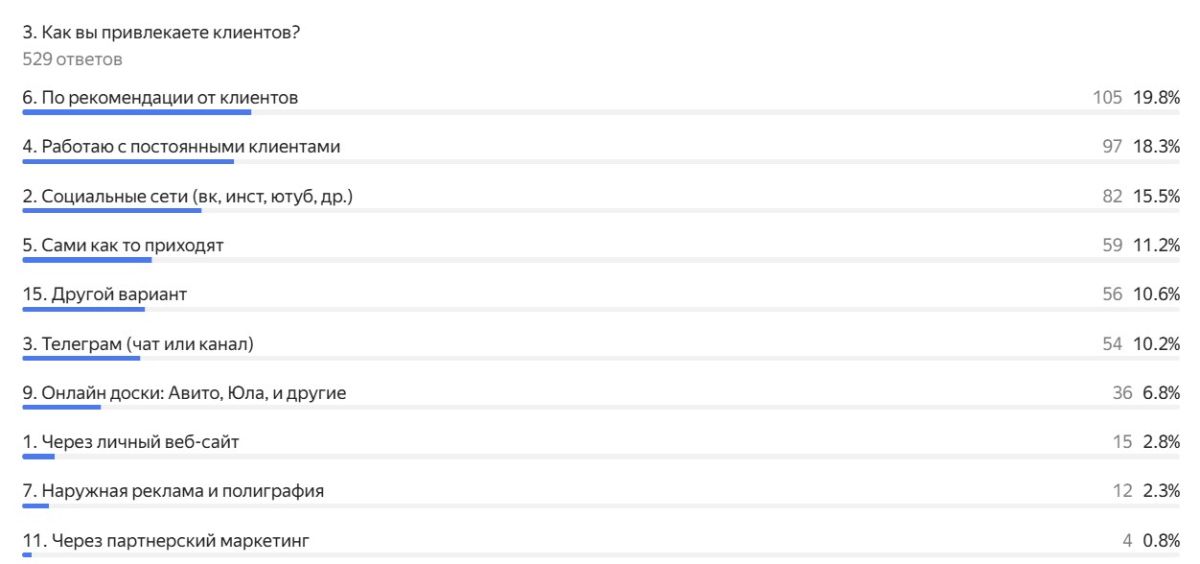
Task: Click the 0.8% value for partner marketing
Action: tap(1161, 541)
